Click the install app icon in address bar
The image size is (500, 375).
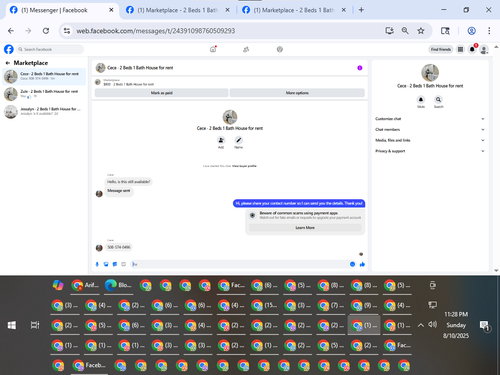pos(389,31)
